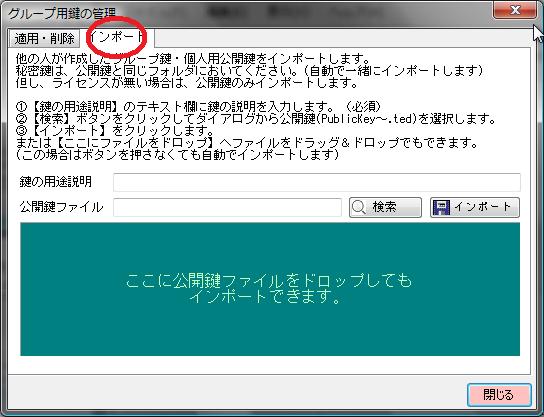Click the 検索 search button
Screen dimensions: 544x417
point(385,207)
